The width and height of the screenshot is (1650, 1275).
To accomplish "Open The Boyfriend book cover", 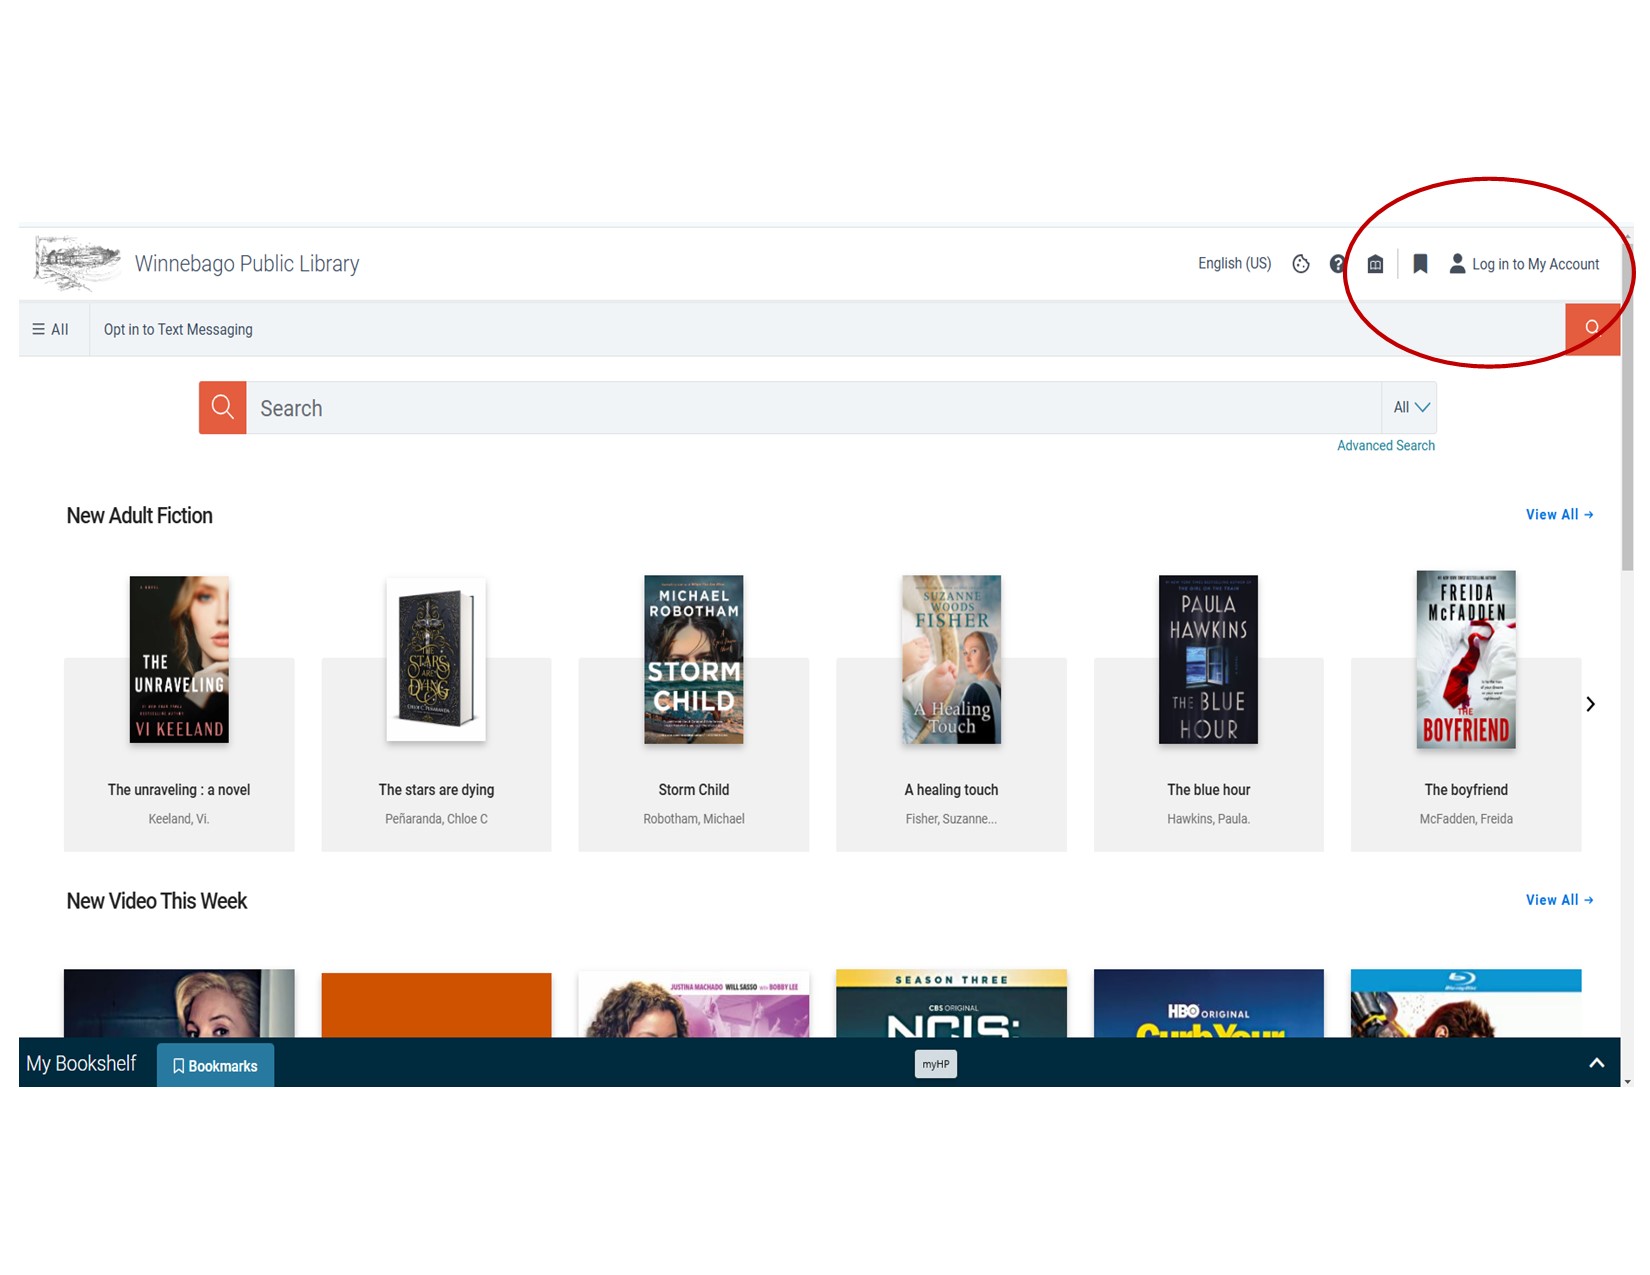I will click(1466, 659).
